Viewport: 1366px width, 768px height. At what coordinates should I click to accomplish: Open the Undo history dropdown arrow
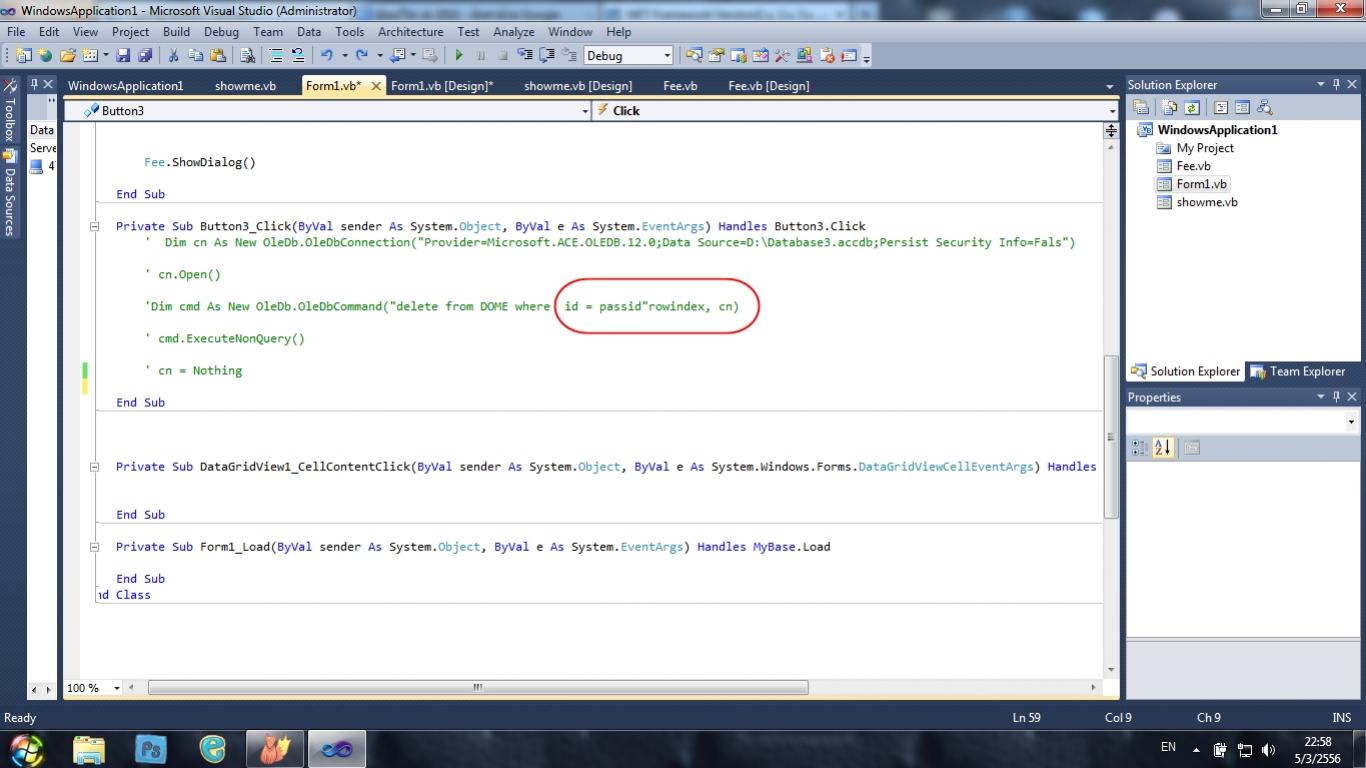345,56
